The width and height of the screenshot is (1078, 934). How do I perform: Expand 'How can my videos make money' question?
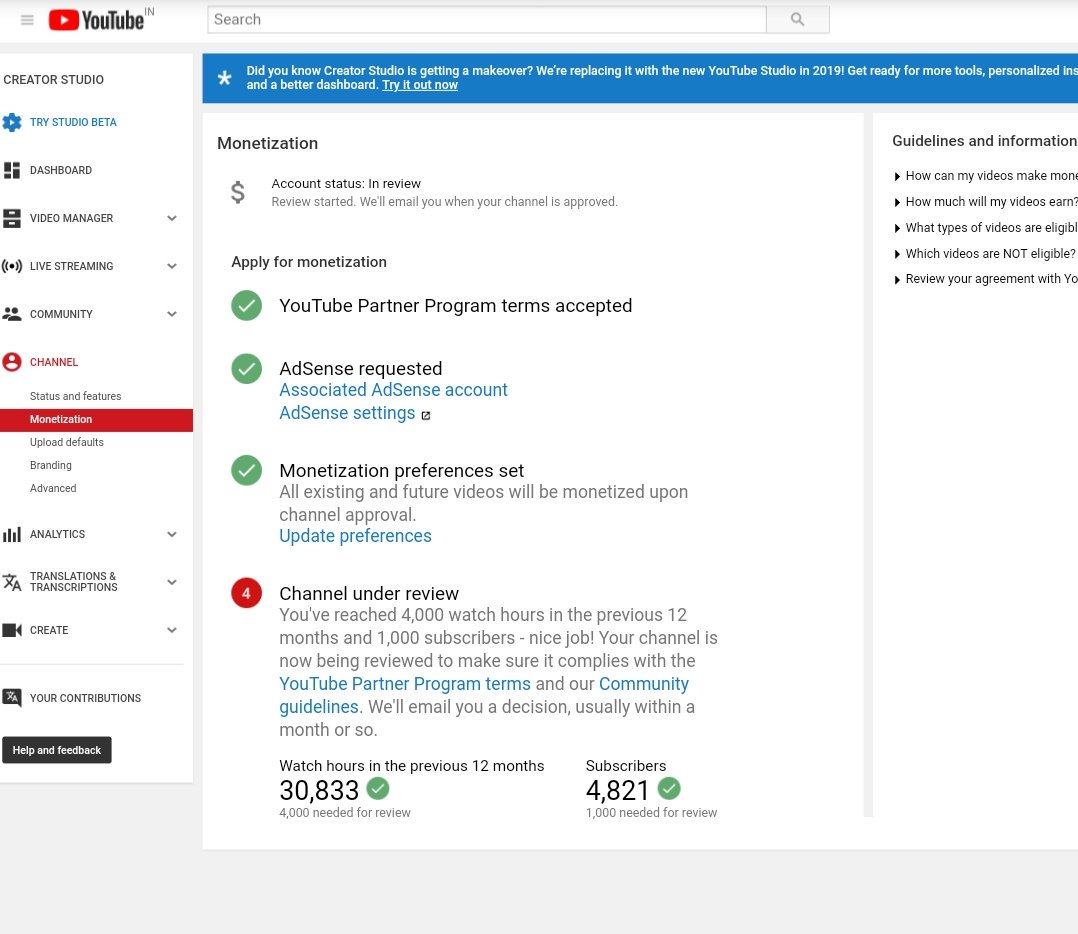point(986,176)
